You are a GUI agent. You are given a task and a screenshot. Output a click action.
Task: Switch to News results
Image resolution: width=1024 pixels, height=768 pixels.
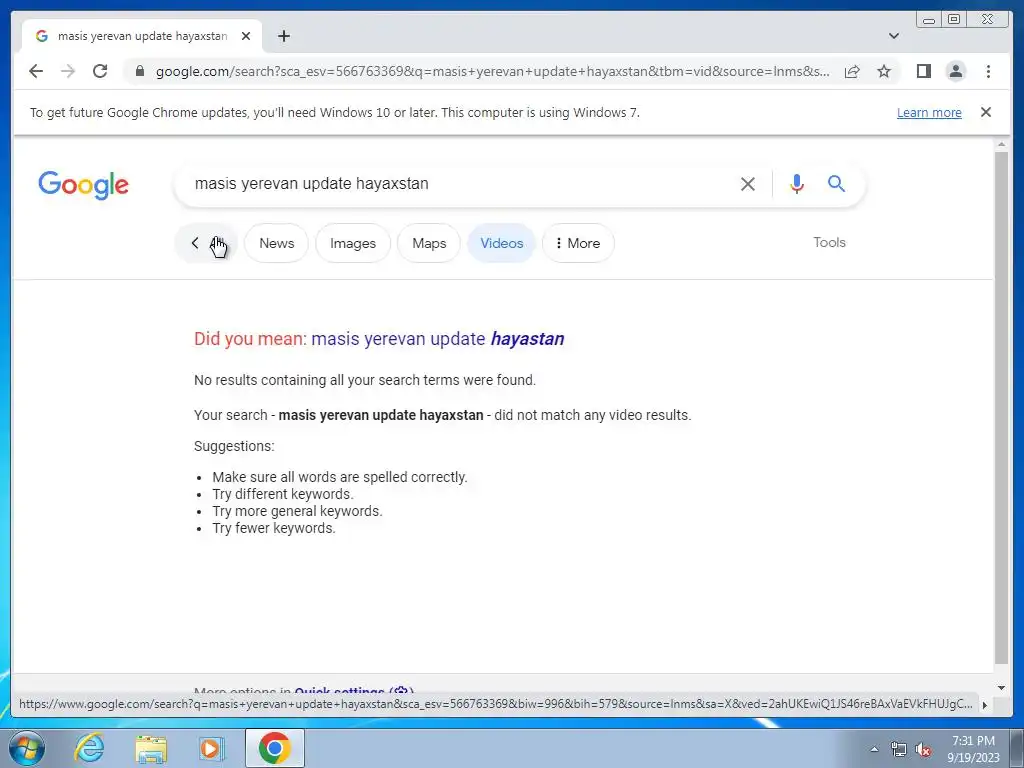click(x=276, y=243)
